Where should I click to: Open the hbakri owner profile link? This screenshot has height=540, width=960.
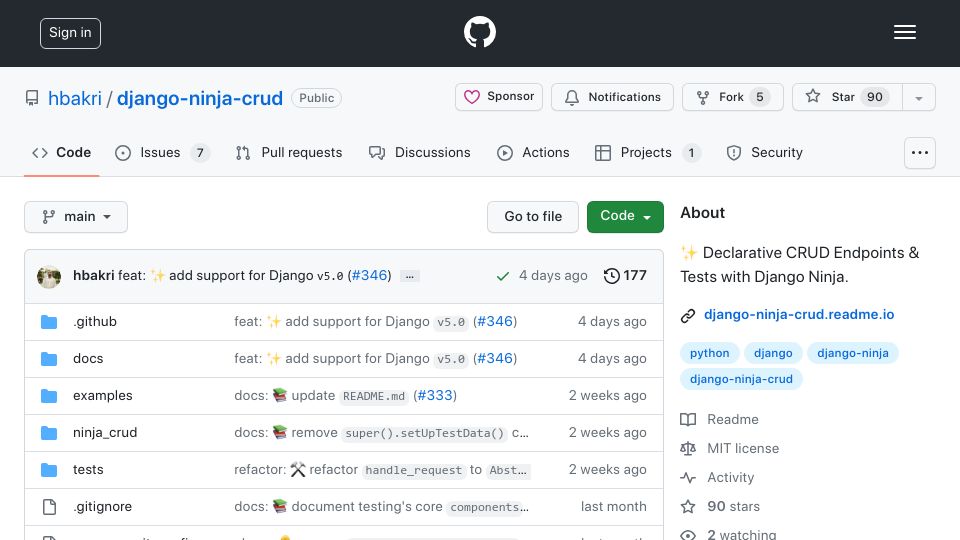[x=75, y=98]
